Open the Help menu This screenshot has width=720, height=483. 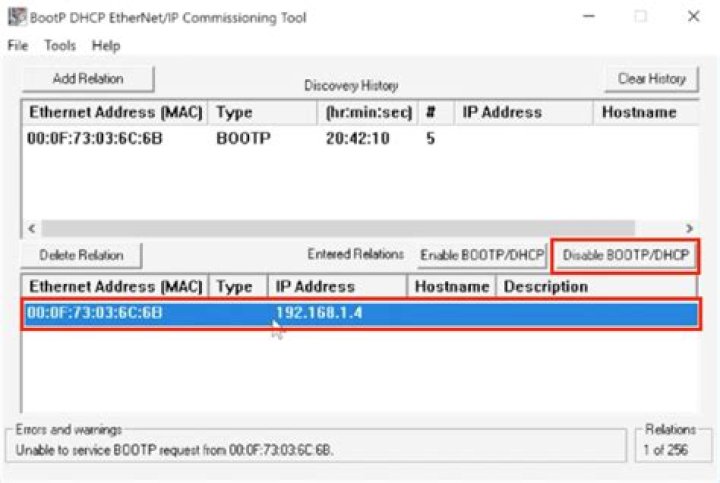pyautogui.click(x=105, y=46)
